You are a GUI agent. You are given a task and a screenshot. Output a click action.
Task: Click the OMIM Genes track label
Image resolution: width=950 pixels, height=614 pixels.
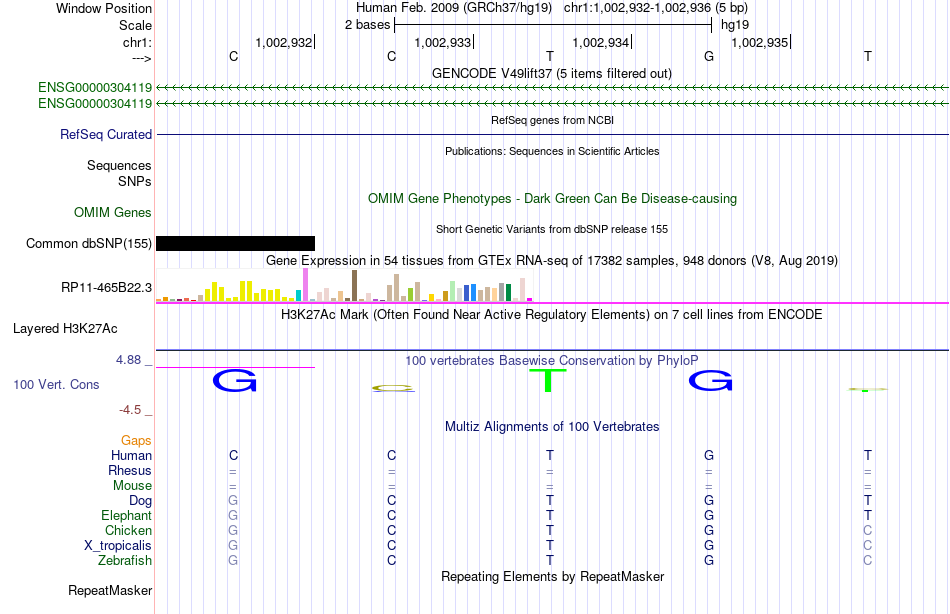tap(113, 213)
